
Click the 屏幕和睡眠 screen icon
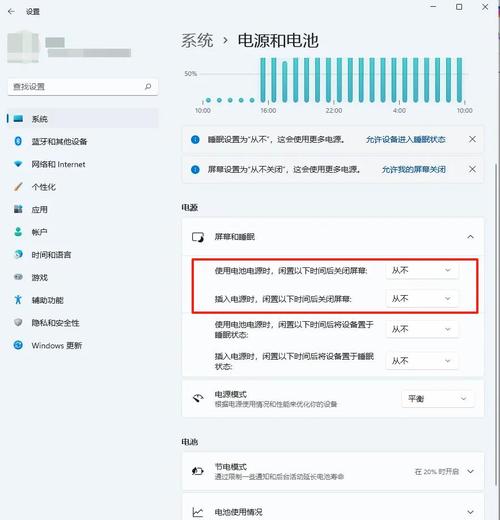(198, 237)
